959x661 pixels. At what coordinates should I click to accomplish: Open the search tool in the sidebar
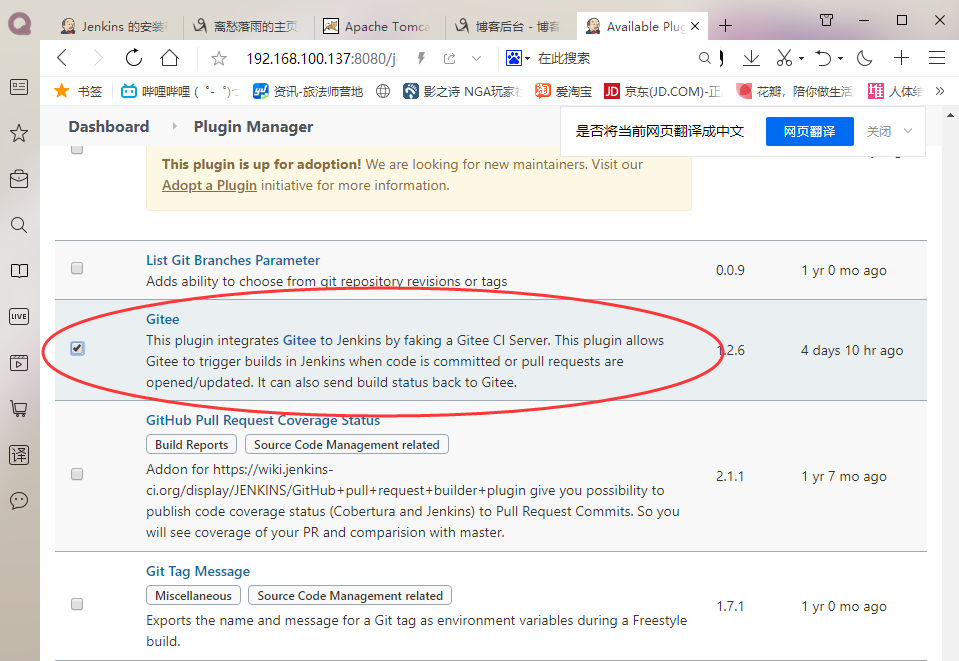click(x=19, y=225)
